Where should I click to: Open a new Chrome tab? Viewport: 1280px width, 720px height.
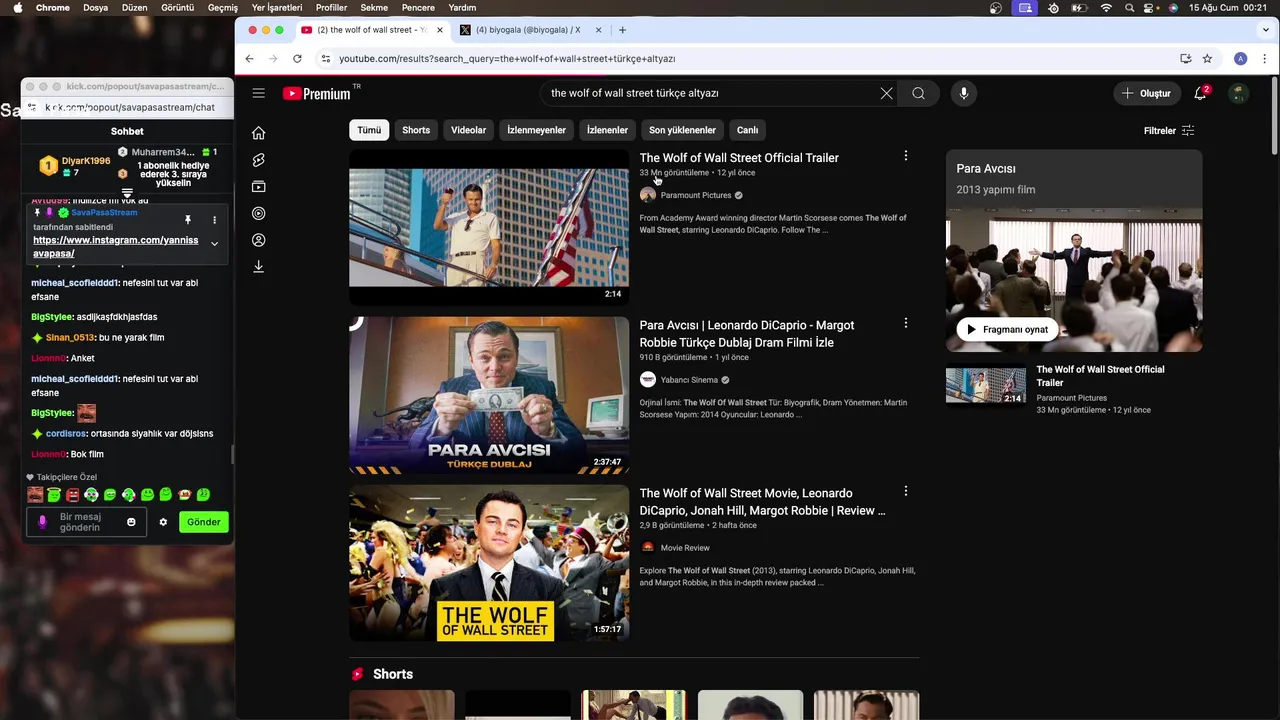tap(622, 30)
